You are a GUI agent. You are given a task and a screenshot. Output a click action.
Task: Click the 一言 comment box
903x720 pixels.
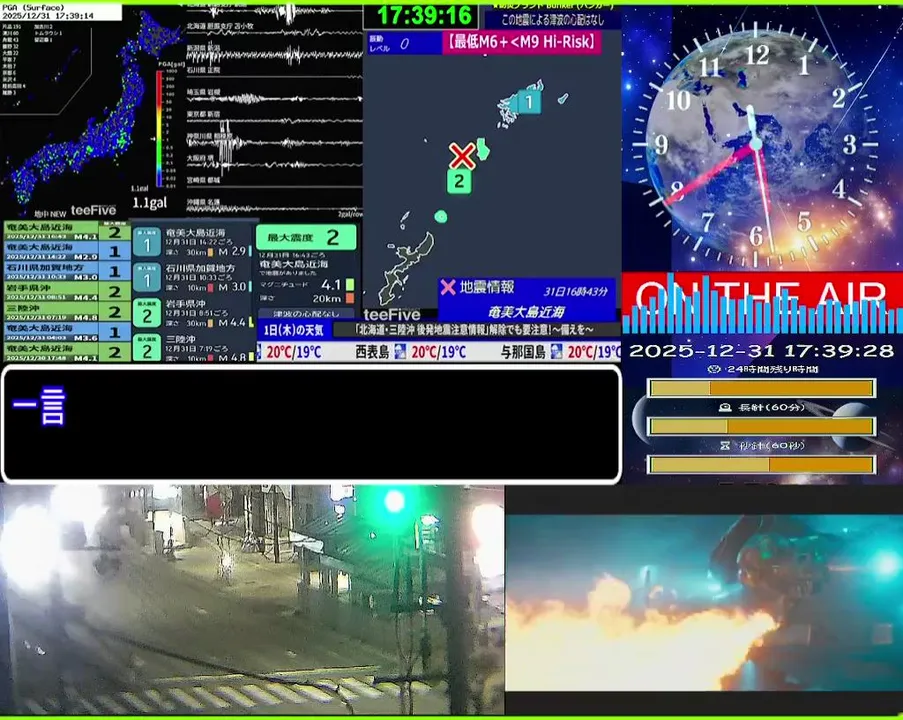pyautogui.click(x=312, y=424)
